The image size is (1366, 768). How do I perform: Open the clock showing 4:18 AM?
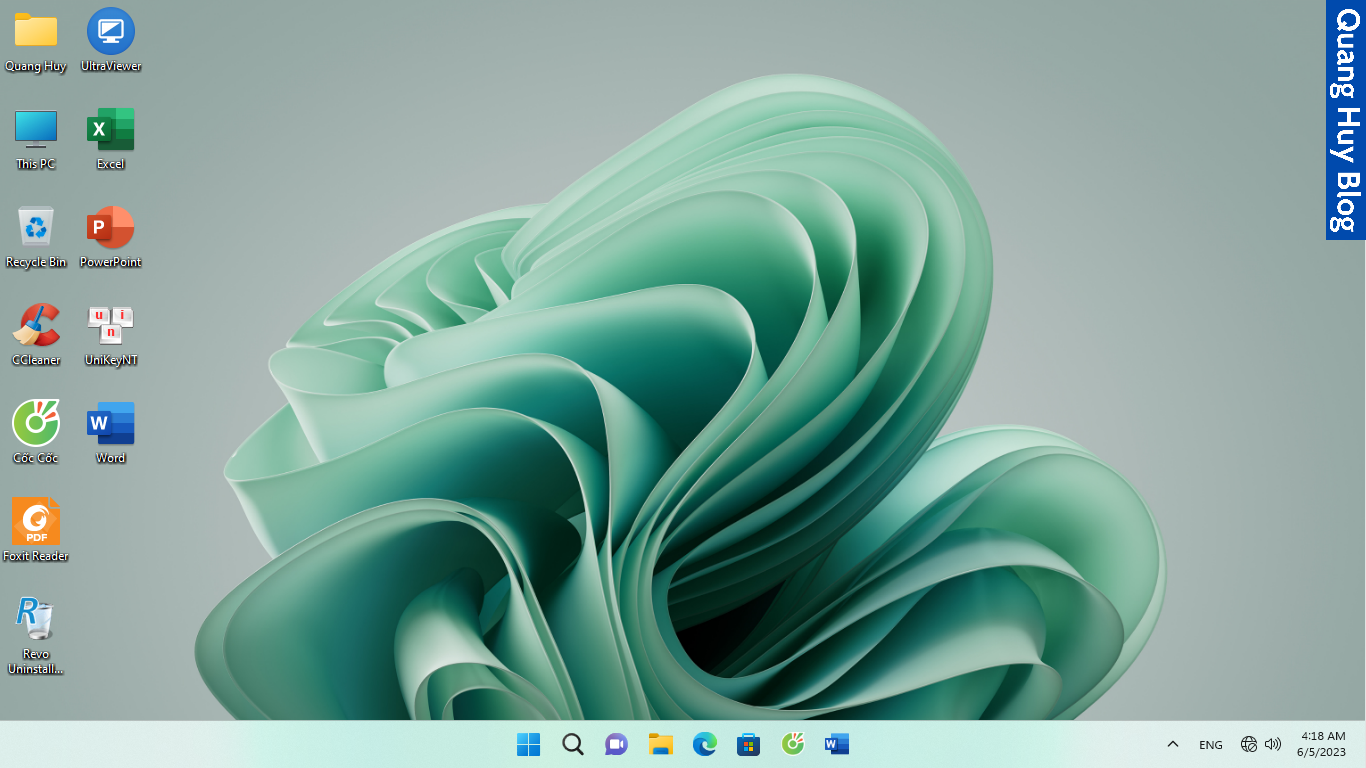[x=1322, y=736]
